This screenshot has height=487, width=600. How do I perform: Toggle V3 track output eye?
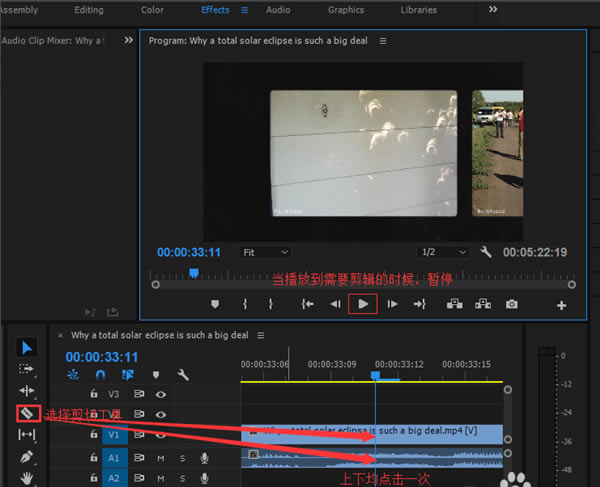tap(160, 394)
